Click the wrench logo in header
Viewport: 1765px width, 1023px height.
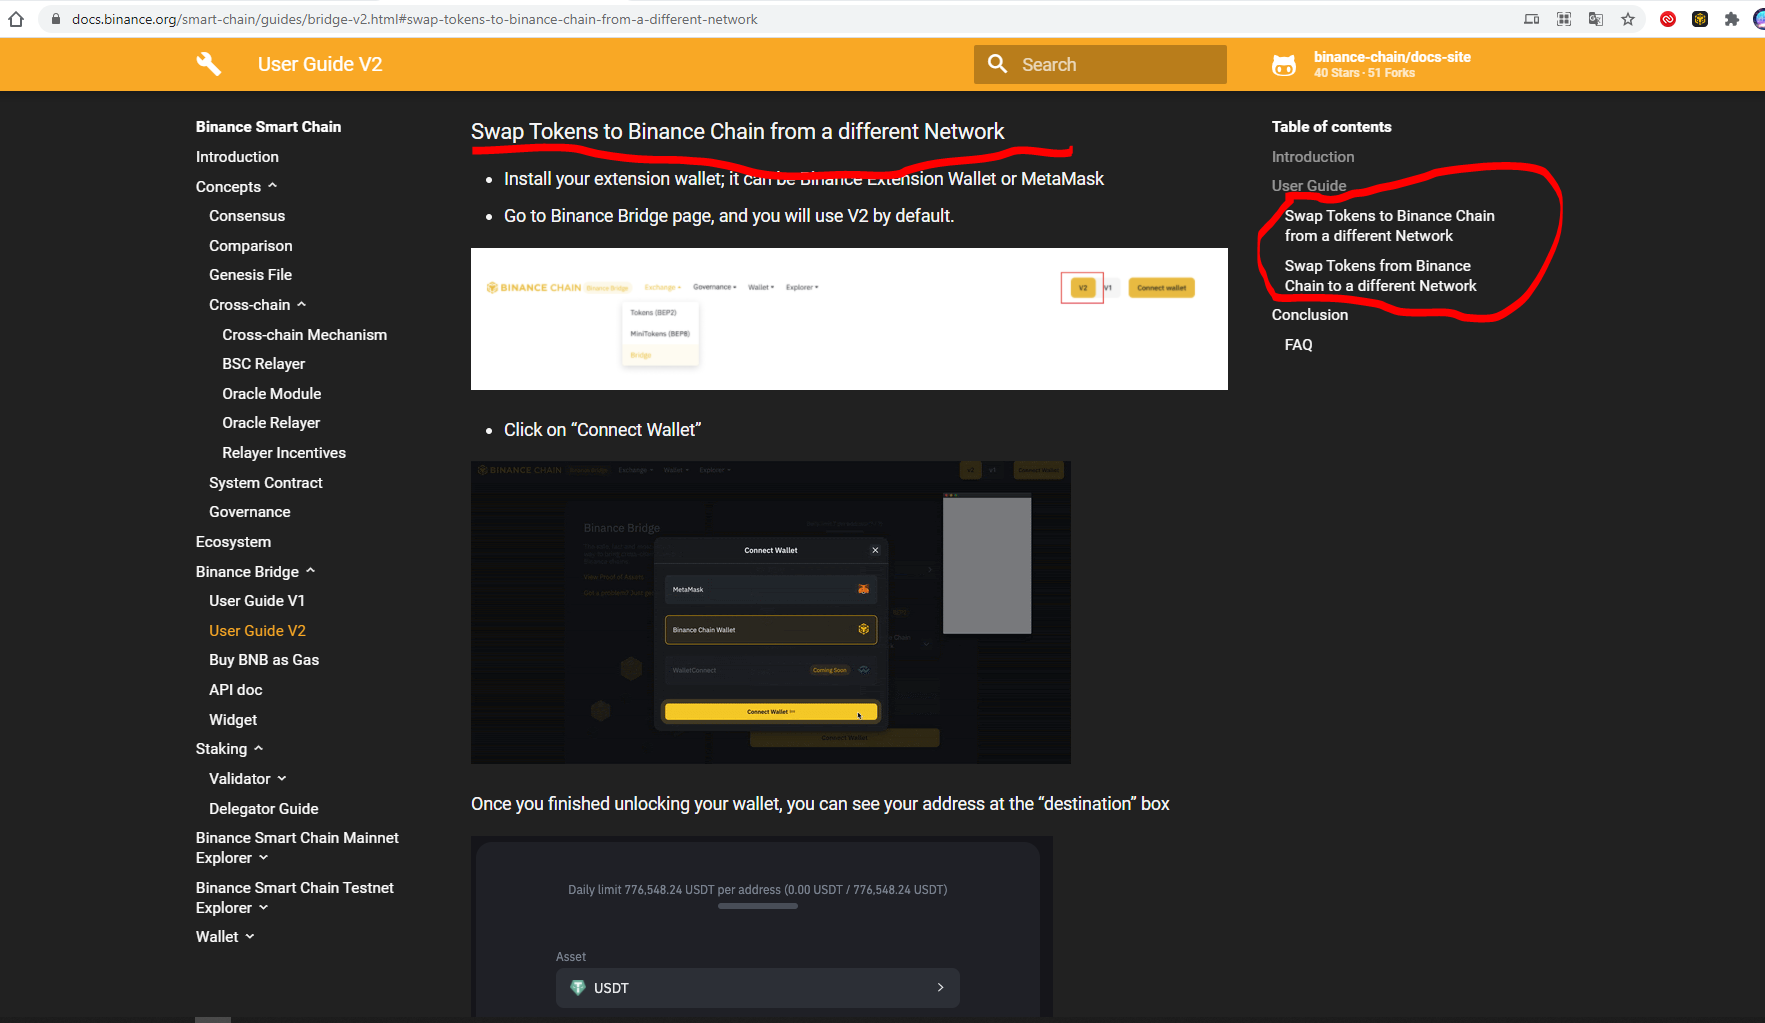(x=208, y=64)
